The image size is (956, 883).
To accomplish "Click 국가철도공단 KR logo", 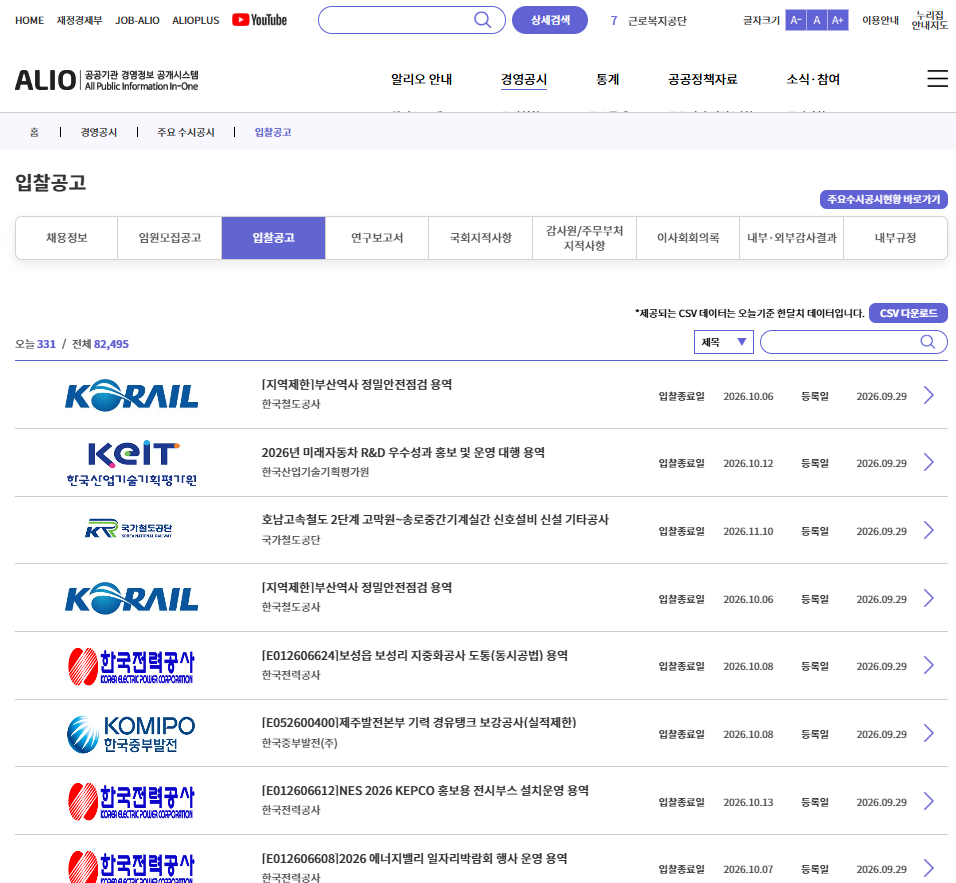I will (129, 529).
